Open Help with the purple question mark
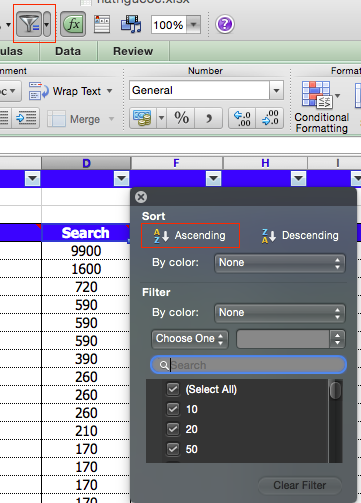The image size is (361, 503). tap(225, 24)
